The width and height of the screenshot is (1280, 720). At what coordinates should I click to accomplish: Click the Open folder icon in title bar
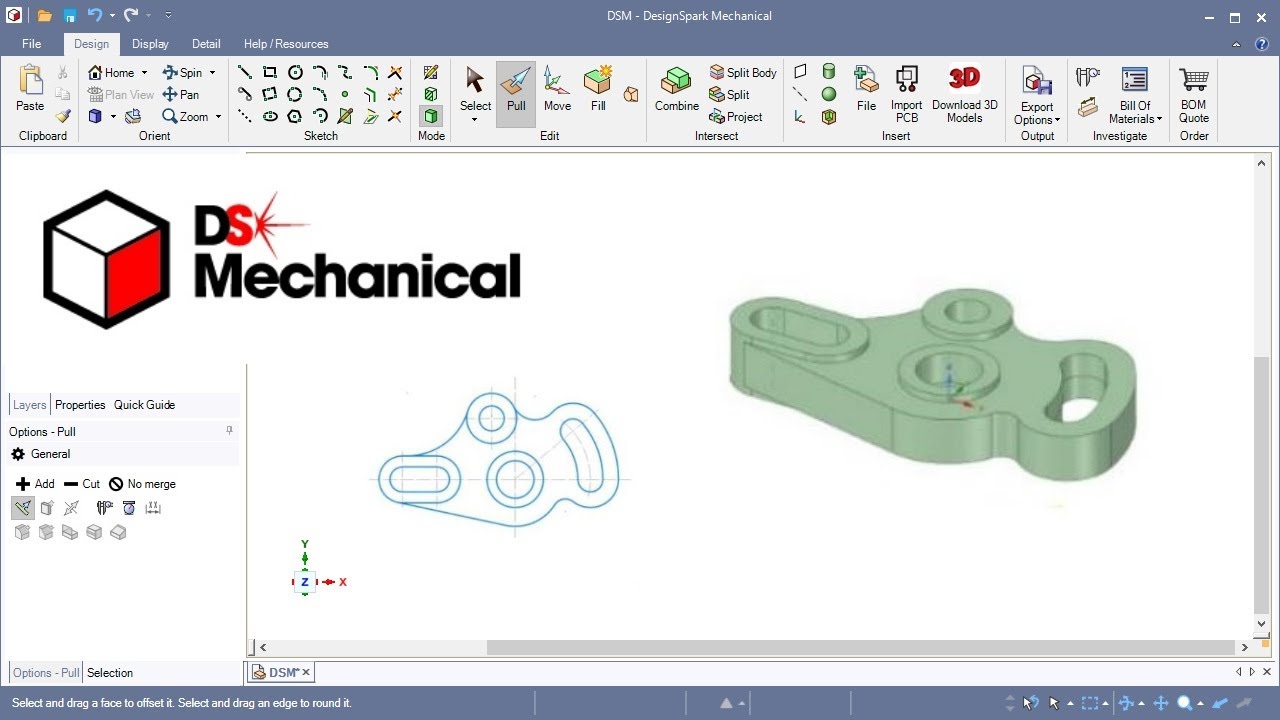click(45, 16)
